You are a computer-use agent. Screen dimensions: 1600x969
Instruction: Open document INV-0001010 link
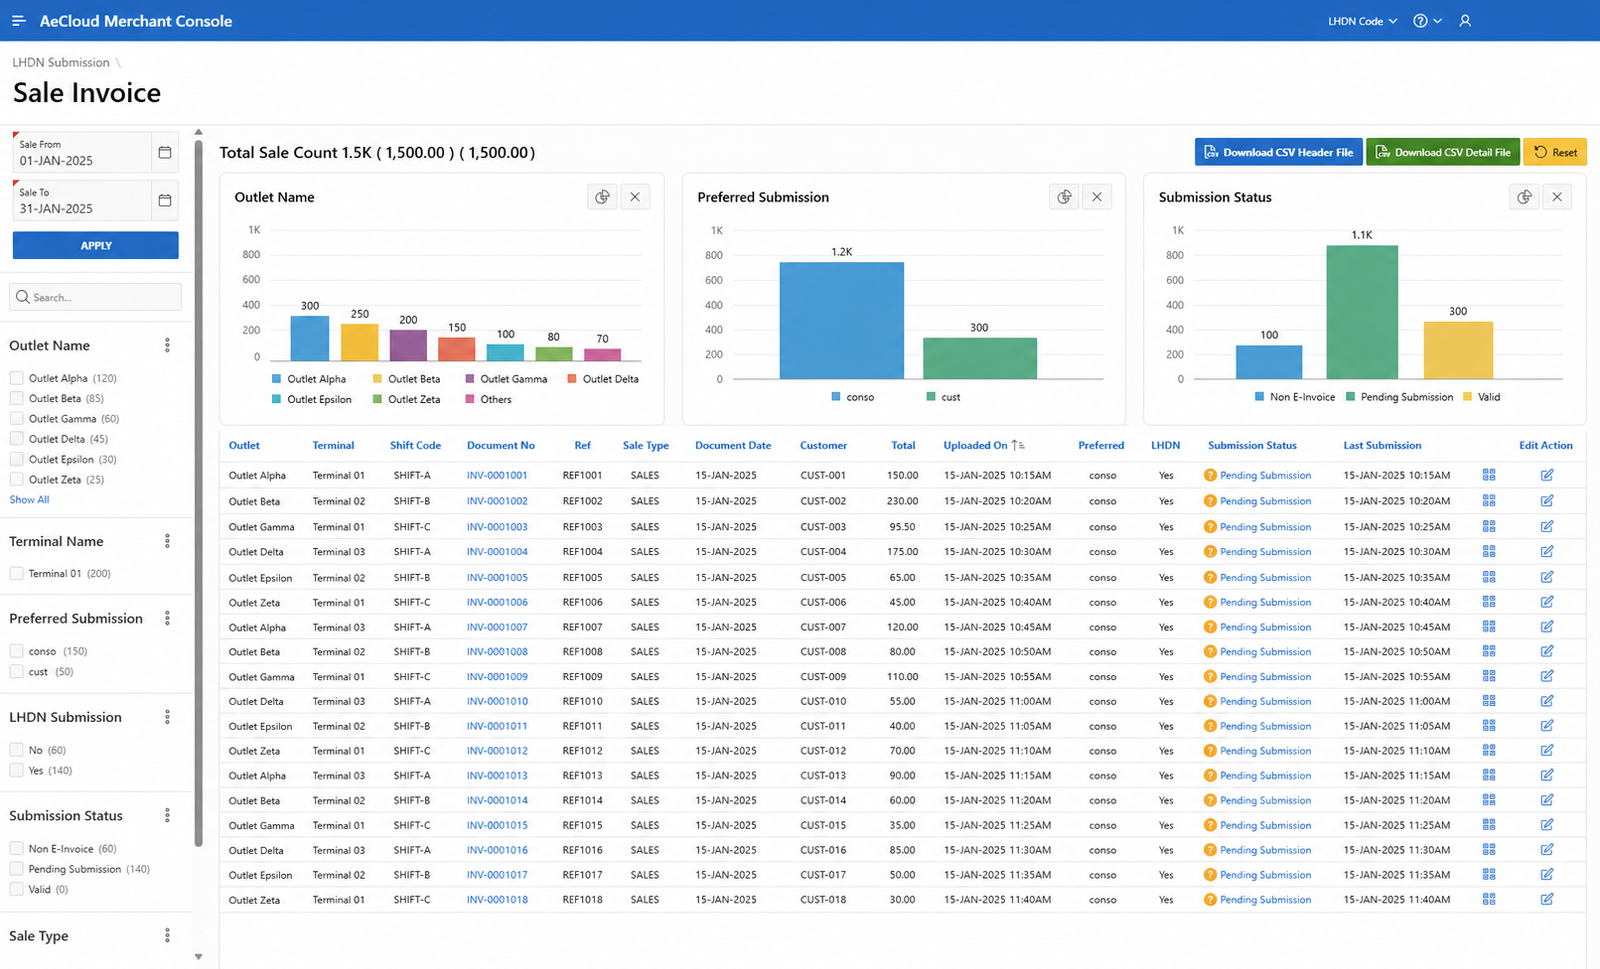pos(497,701)
